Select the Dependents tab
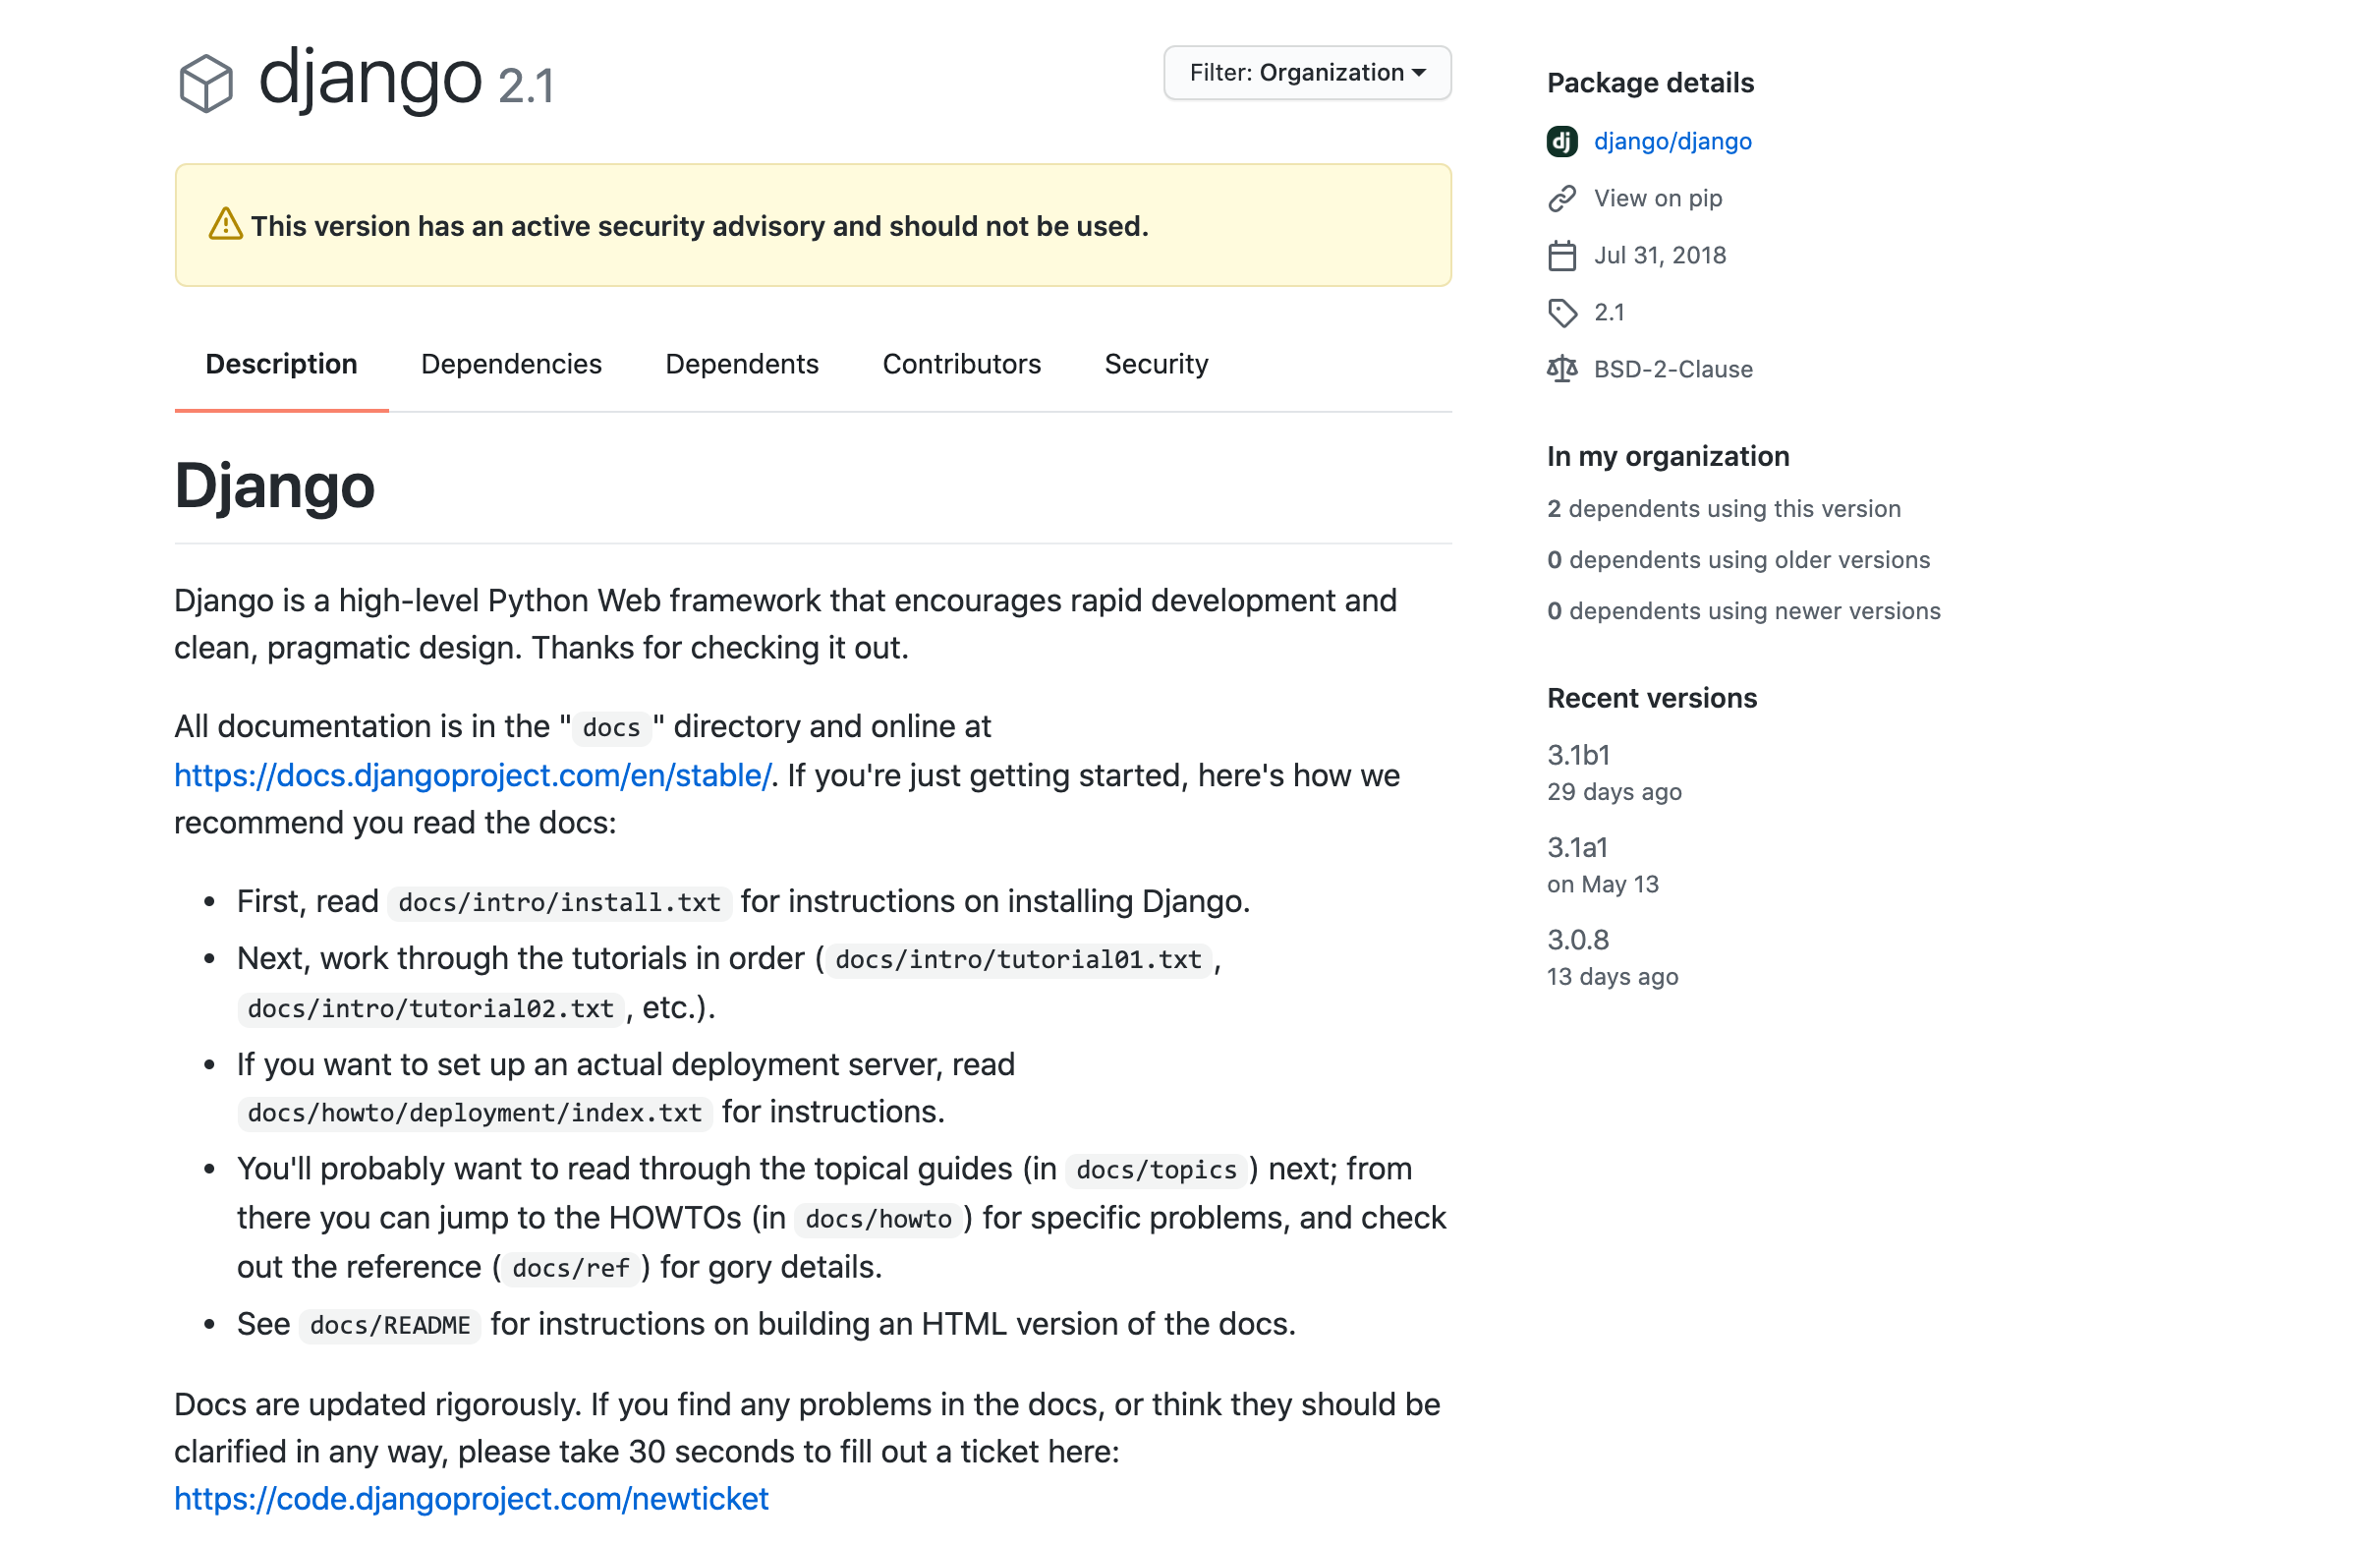Image resolution: width=2380 pixels, height=1545 pixels. pyautogui.click(x=742, y=364)
